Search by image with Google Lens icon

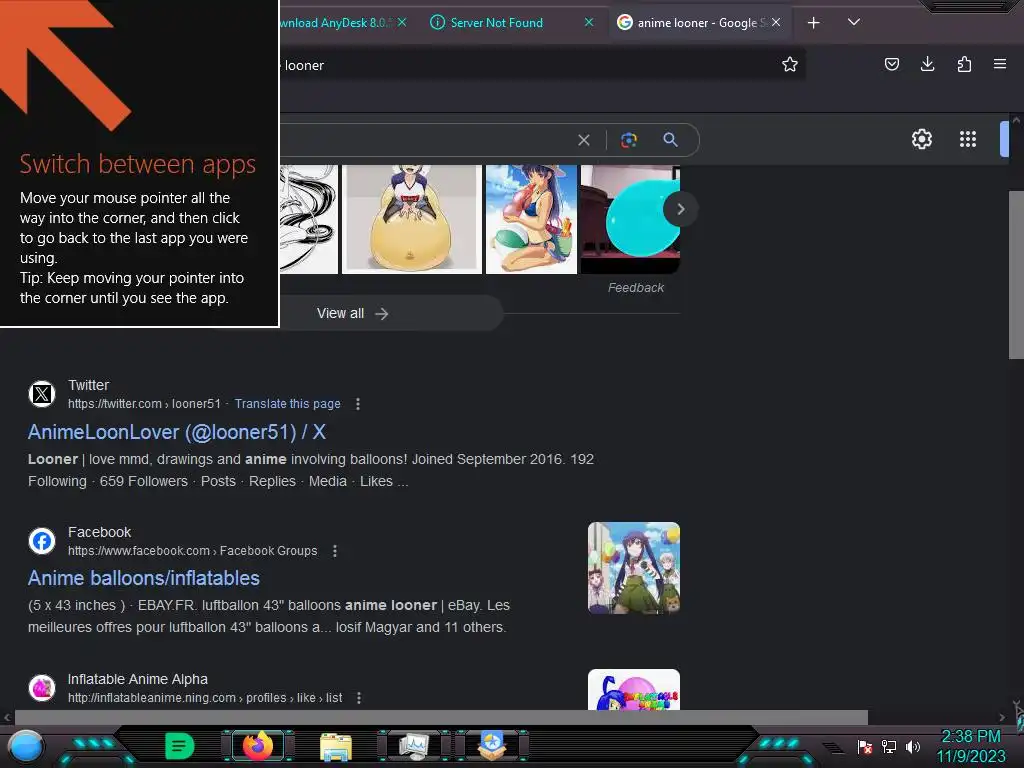(x=628, y=140)
